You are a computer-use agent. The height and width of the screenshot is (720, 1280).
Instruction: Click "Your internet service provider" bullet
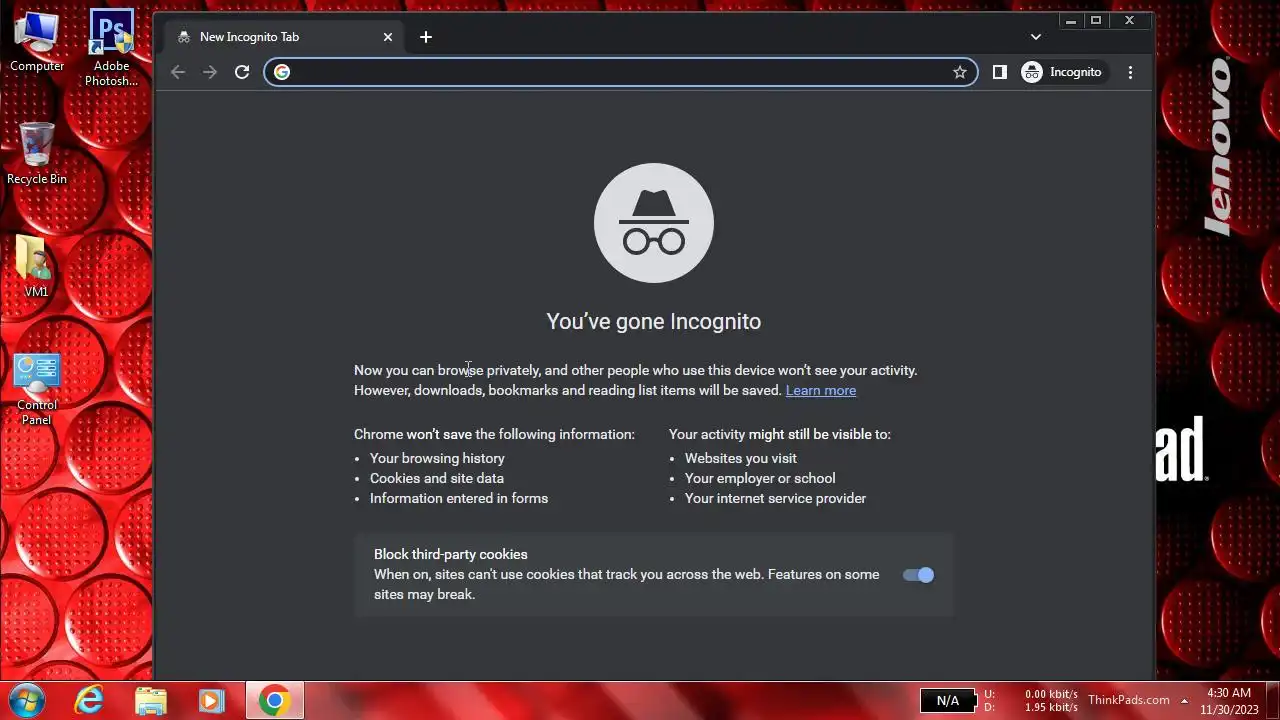tap(775, 498)
